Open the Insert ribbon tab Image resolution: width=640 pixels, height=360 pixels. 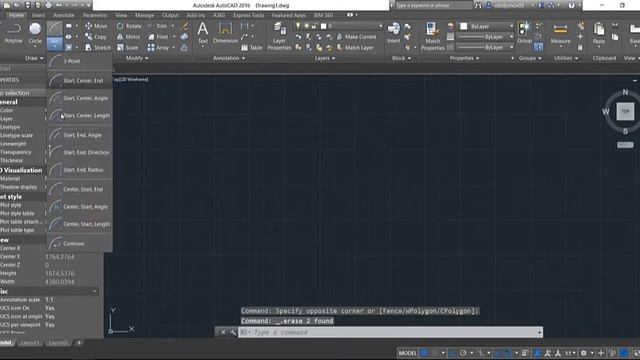click(x=38, y=15)
